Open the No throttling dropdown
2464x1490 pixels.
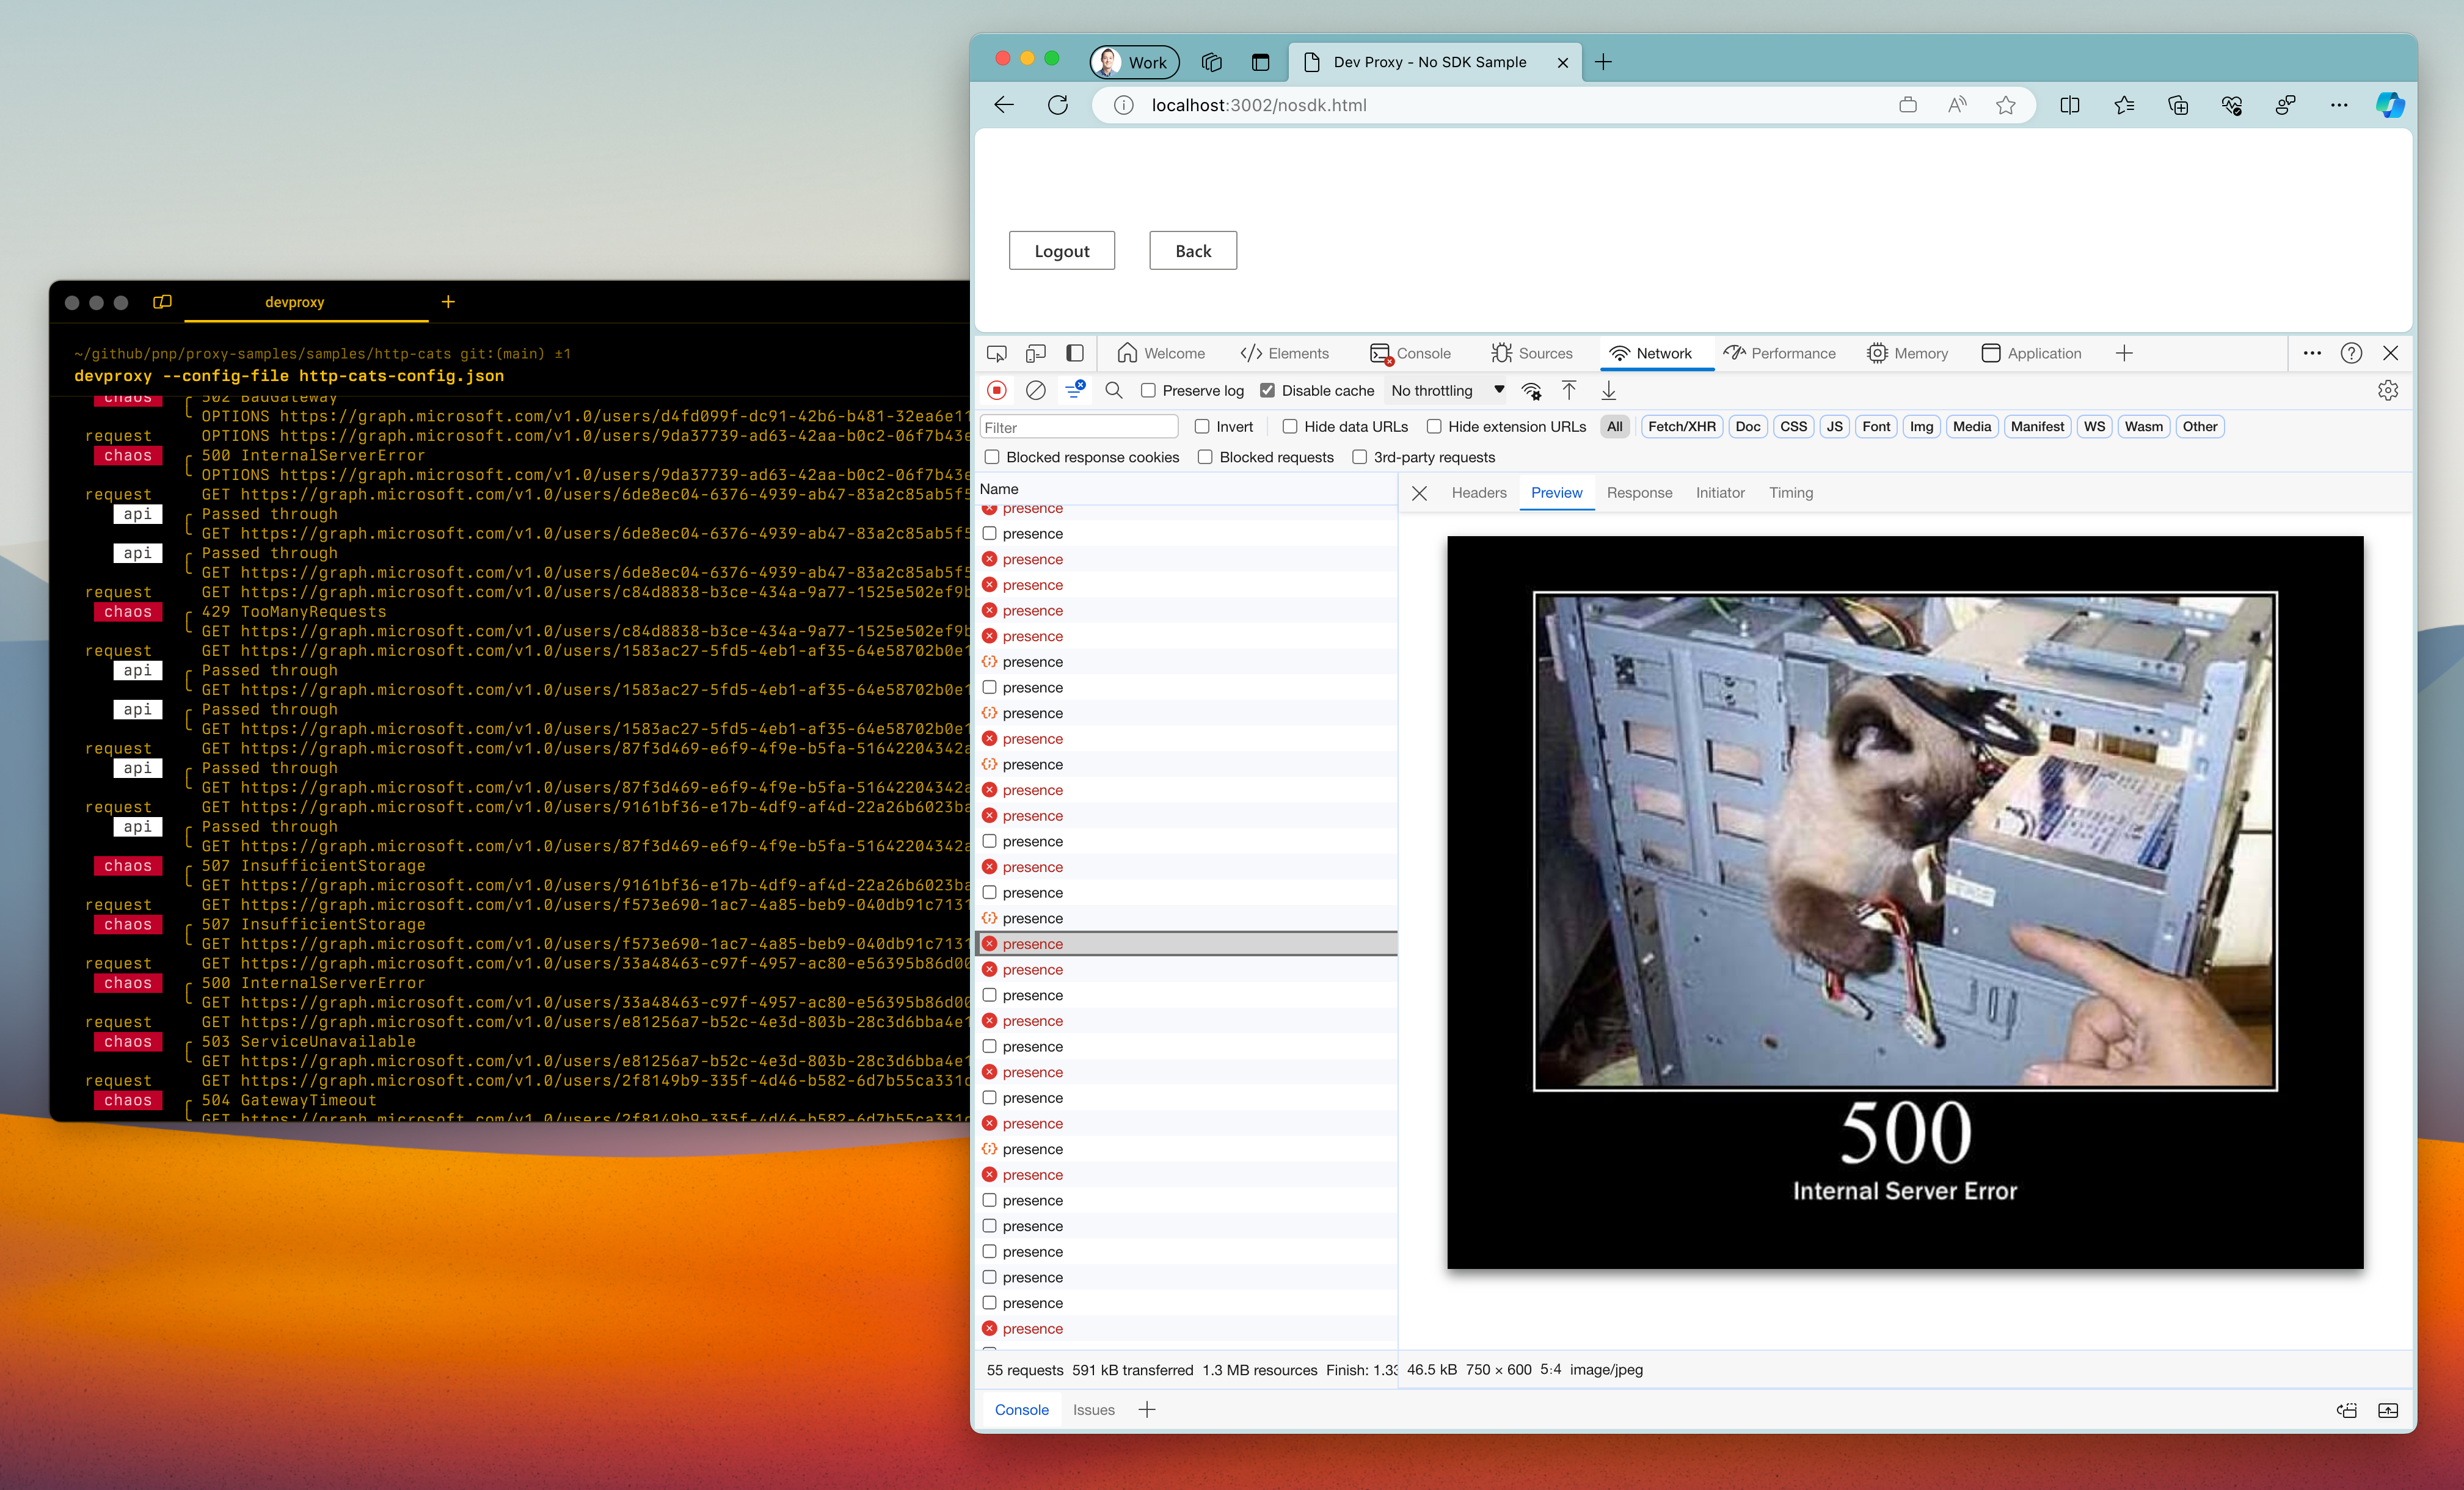pos(1446,390)
